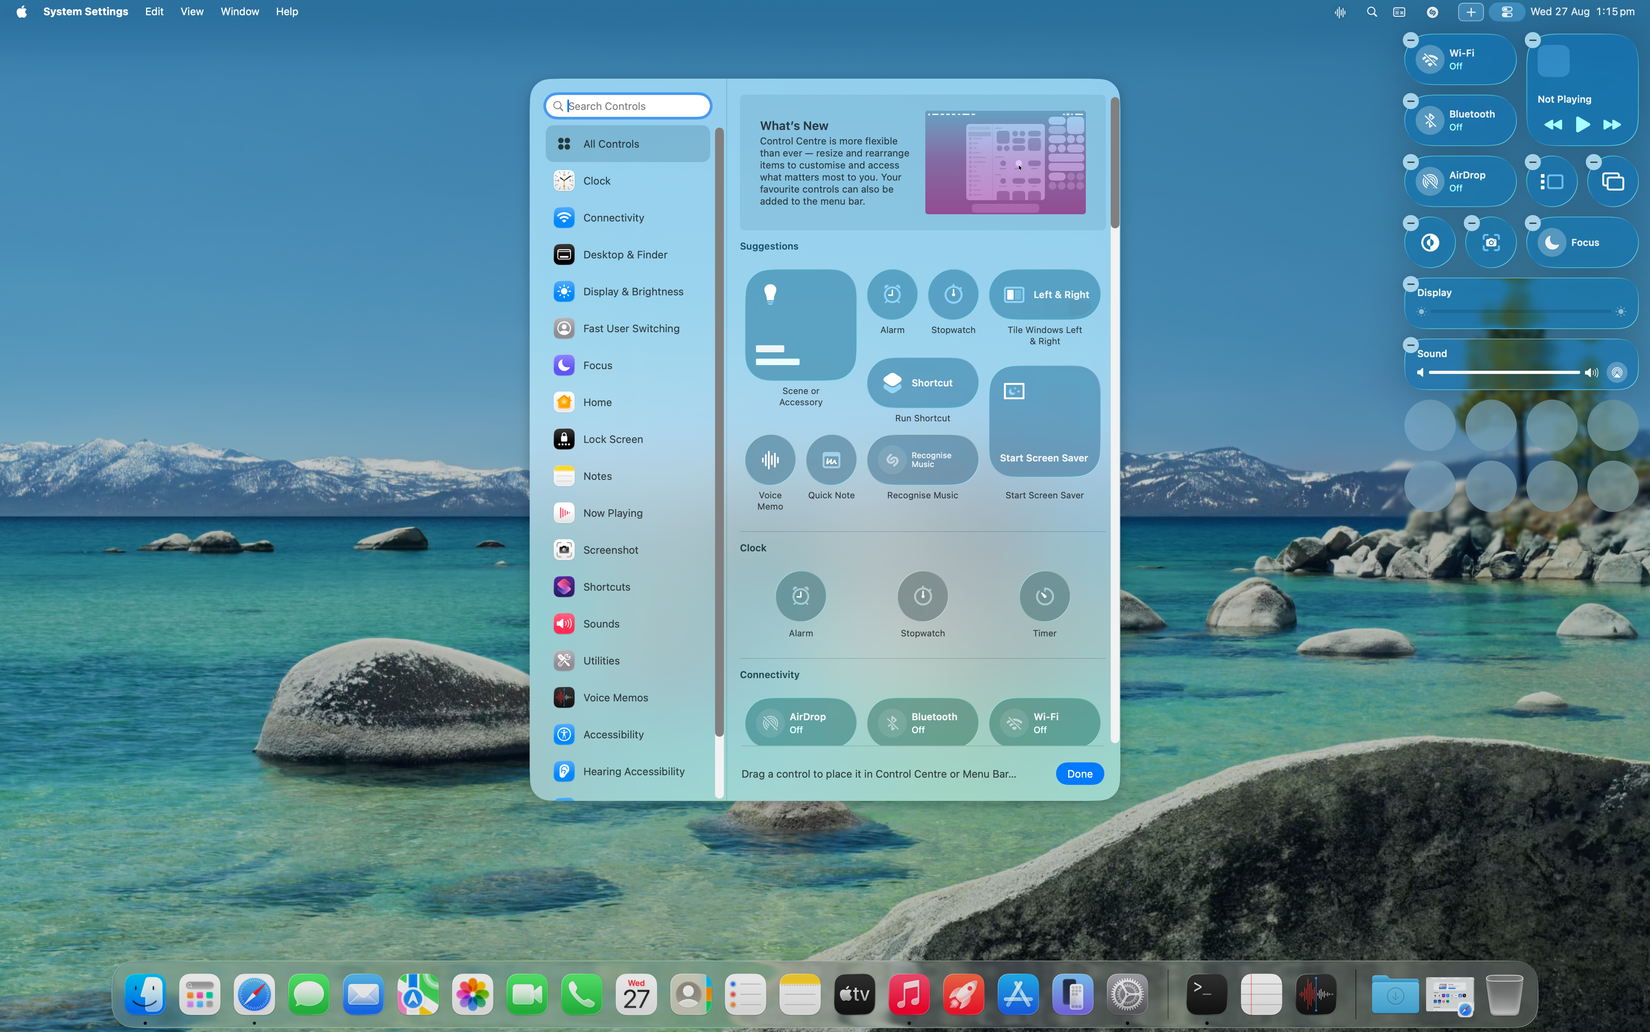
Task: Adjust the Sound volume slider
Action: tap(1504, 373)
